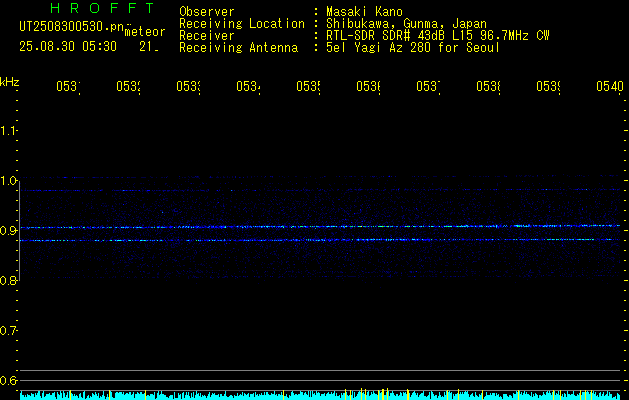Image resolution: width=629 pixels, height=400 pixels.
Task: Click the 'Observer' field label
Action: pos(207,12)
